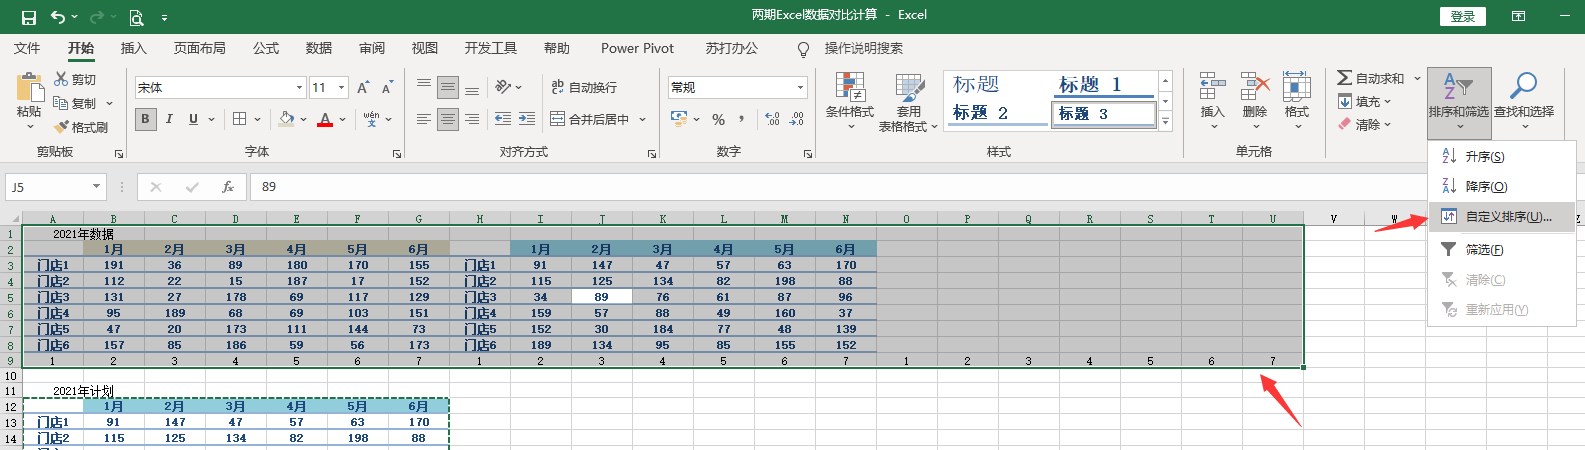Toggle Wrap Text (自动换行)
The image size is (1585, 450).
coord(584,87)
